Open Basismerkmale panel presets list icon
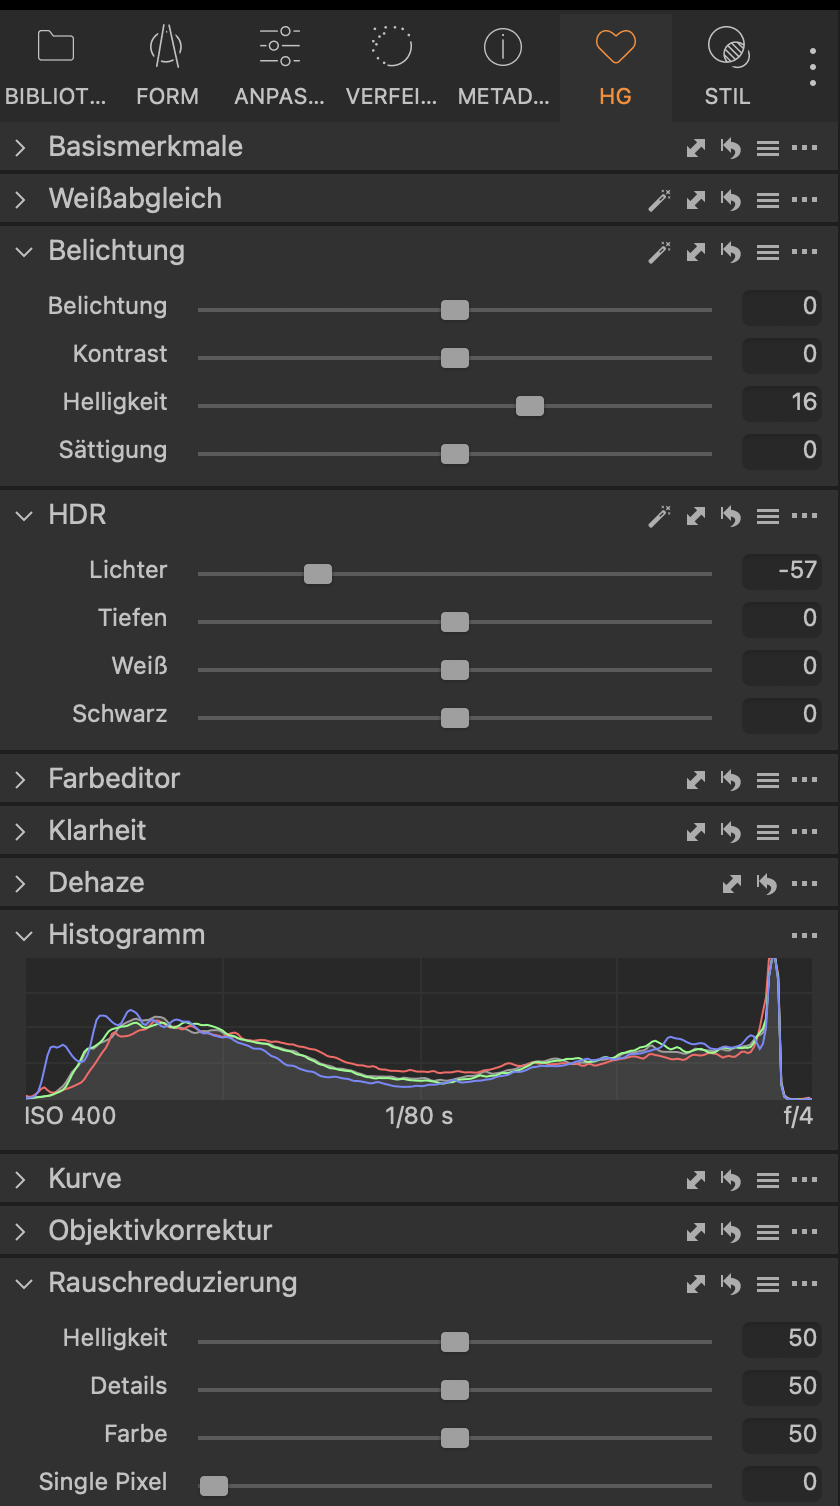The image size is (840, 1506). (767, 148)
